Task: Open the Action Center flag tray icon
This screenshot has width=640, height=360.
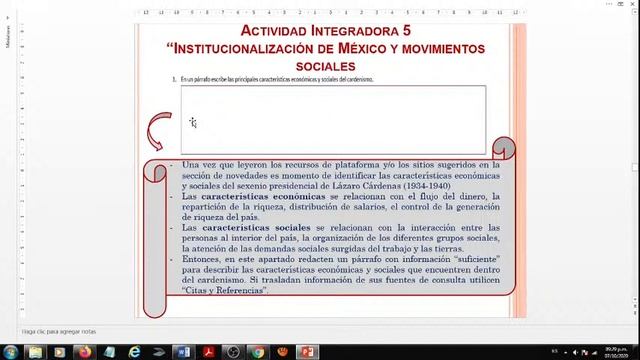Action: pyautogui.click(x=585, y=352)
